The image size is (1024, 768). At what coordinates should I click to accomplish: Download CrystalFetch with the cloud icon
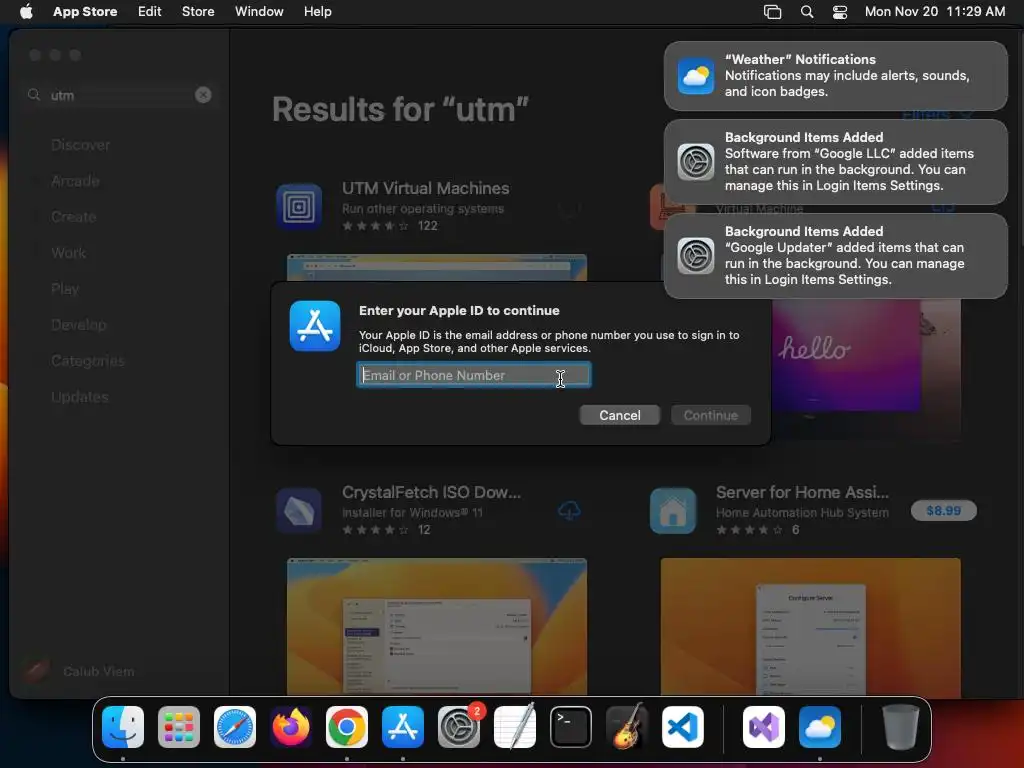(569, 511)
